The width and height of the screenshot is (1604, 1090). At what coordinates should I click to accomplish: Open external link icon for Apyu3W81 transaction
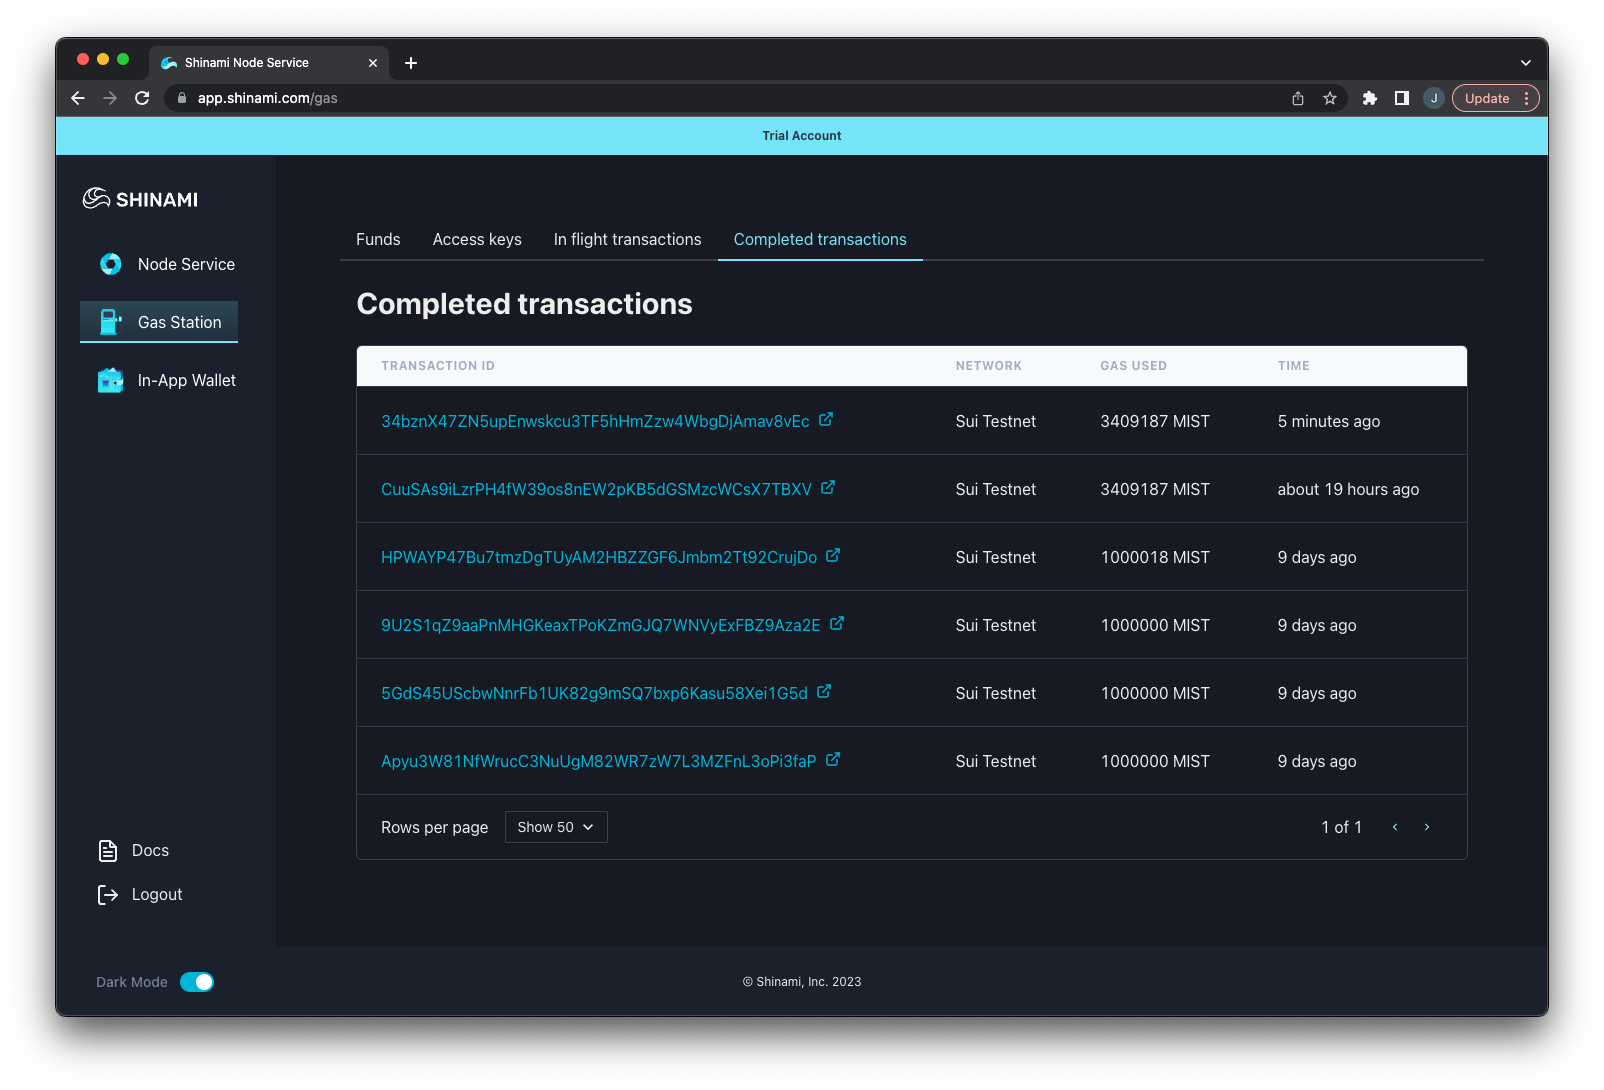click(833, 760)
